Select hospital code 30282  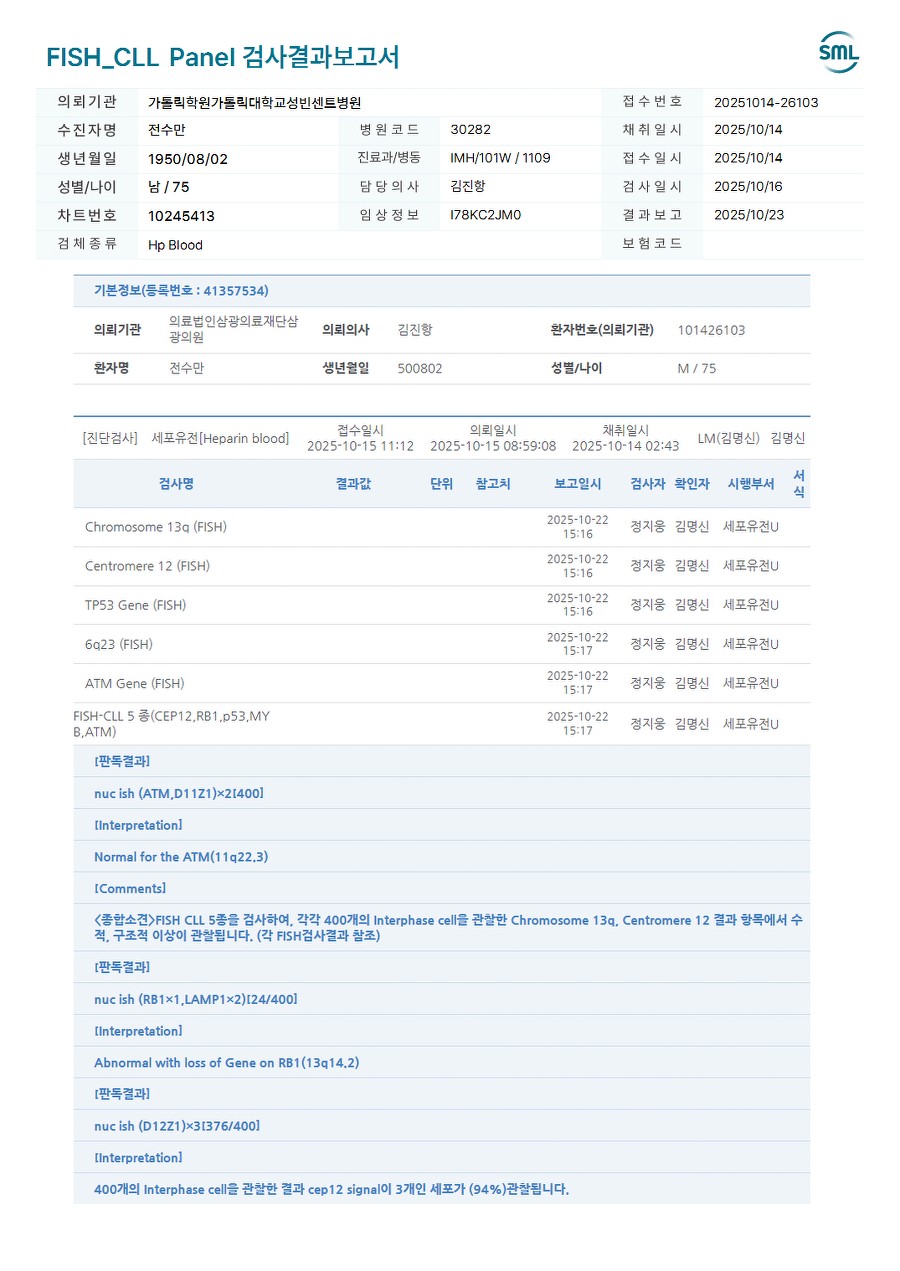[471, 130]
